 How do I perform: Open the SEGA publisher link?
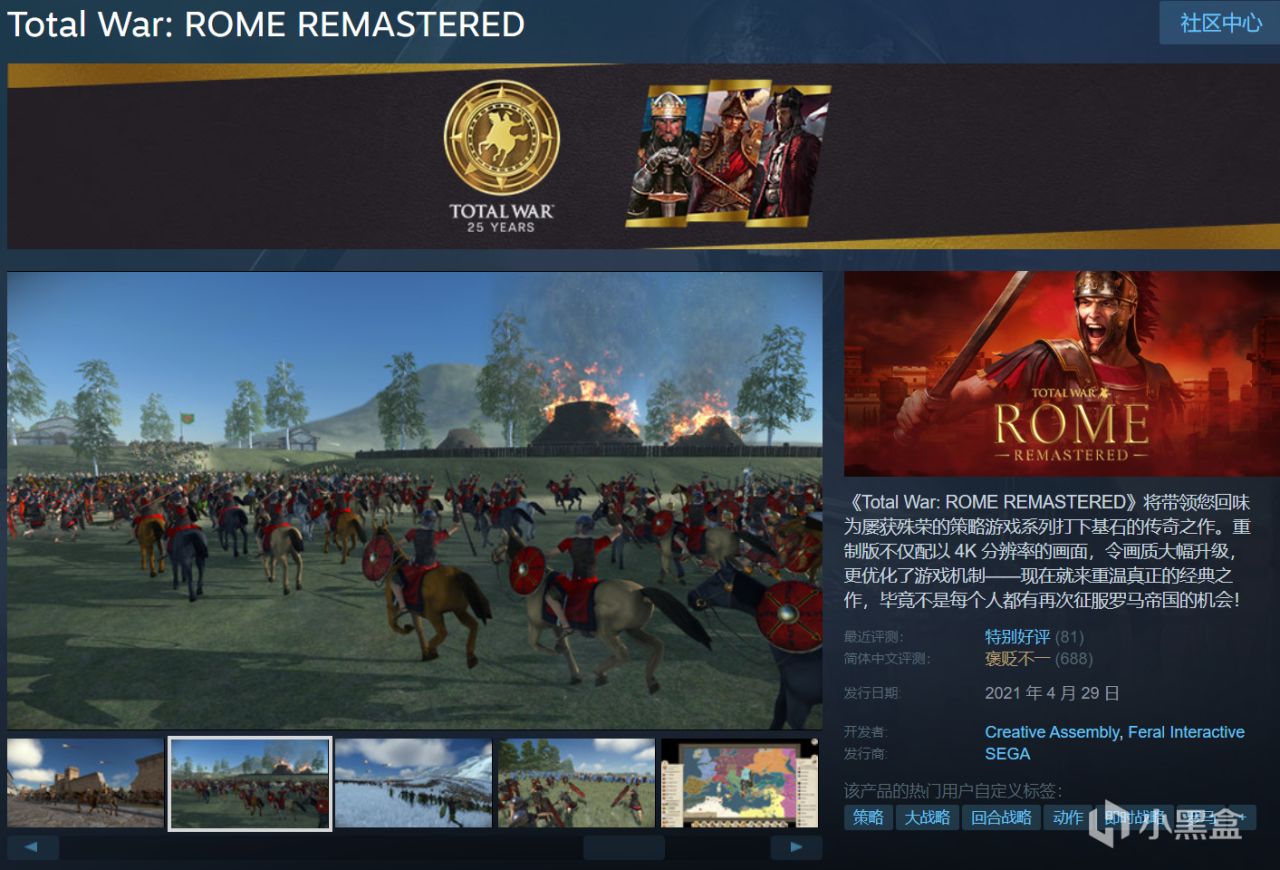pyautogui.click(x=1007, y=754)
